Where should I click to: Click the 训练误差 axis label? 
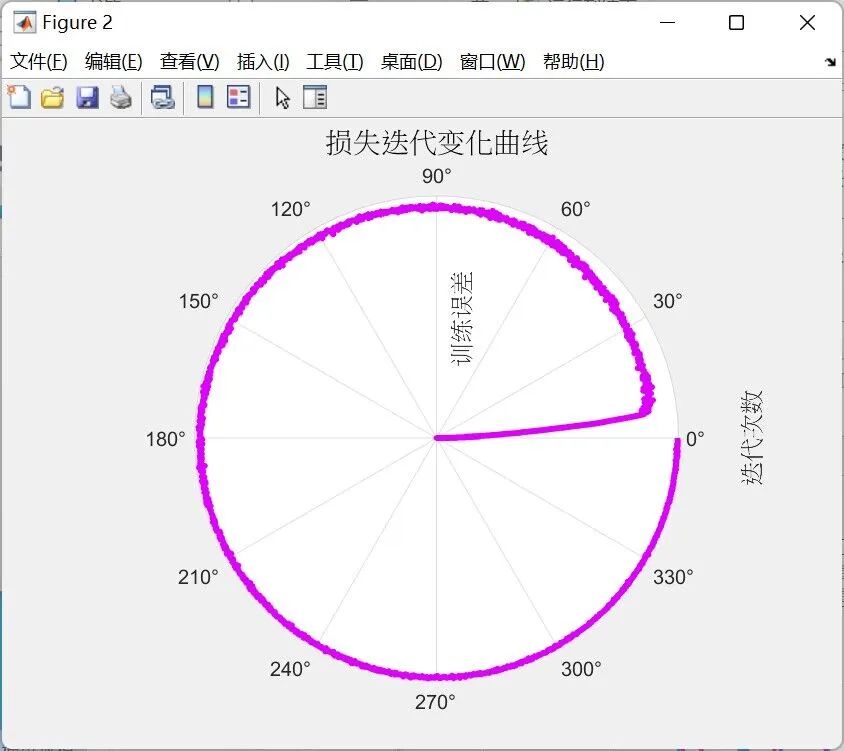[x=462, y=318]
